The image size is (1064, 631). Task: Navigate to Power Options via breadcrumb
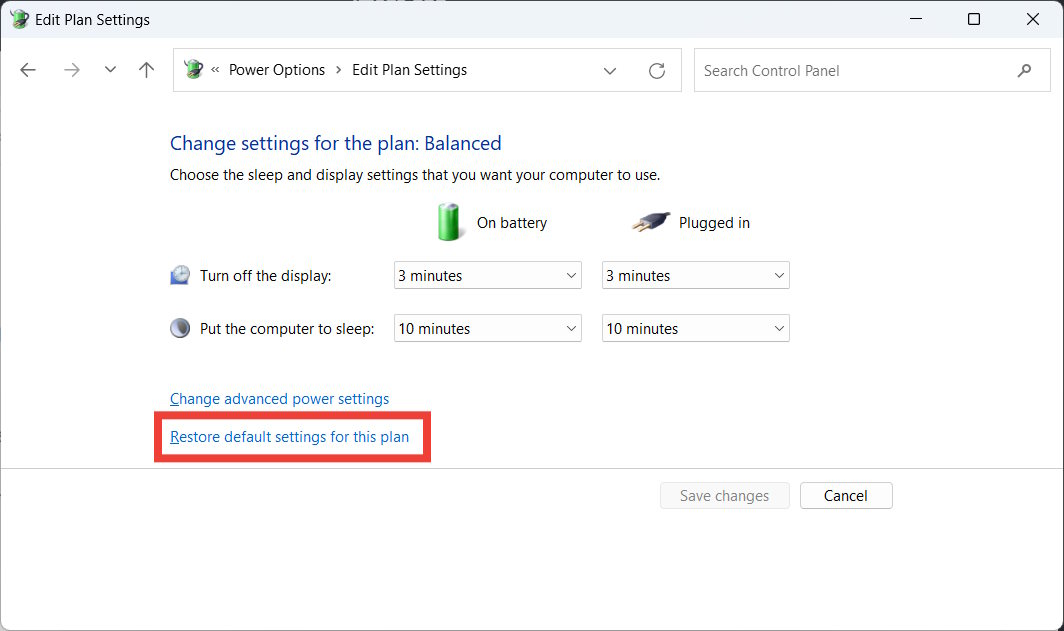pos(277,70)
